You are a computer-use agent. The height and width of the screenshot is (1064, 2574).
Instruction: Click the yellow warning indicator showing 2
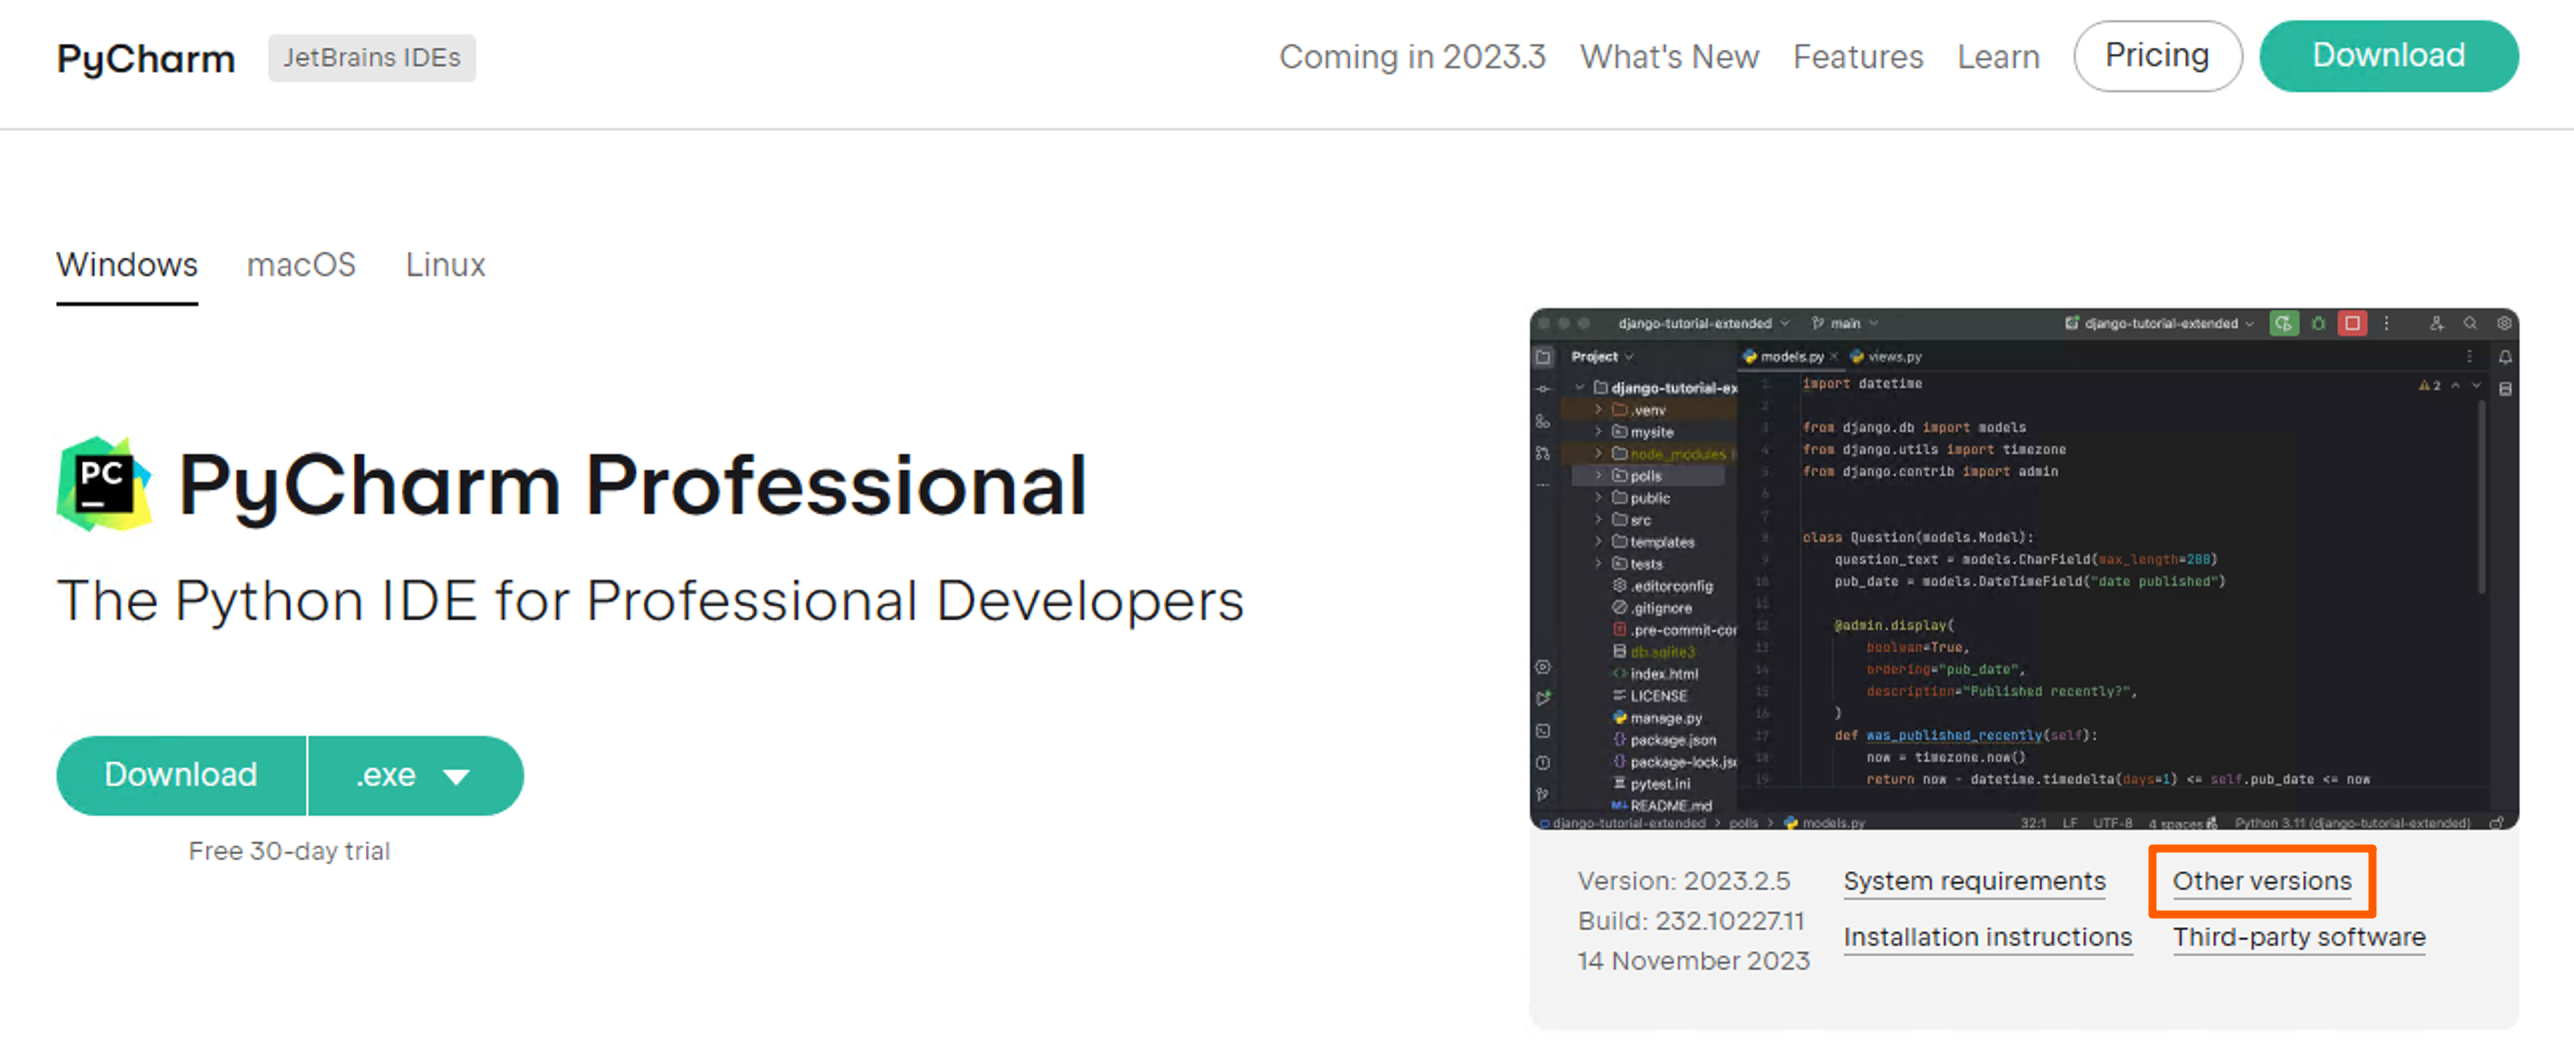click(x=2430, y=385)
